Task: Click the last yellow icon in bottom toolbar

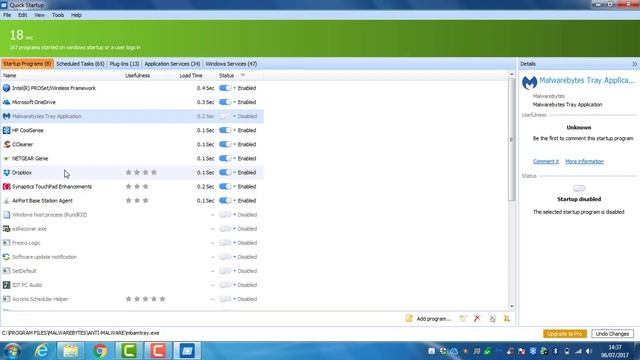Action: [x=507, y=318]
